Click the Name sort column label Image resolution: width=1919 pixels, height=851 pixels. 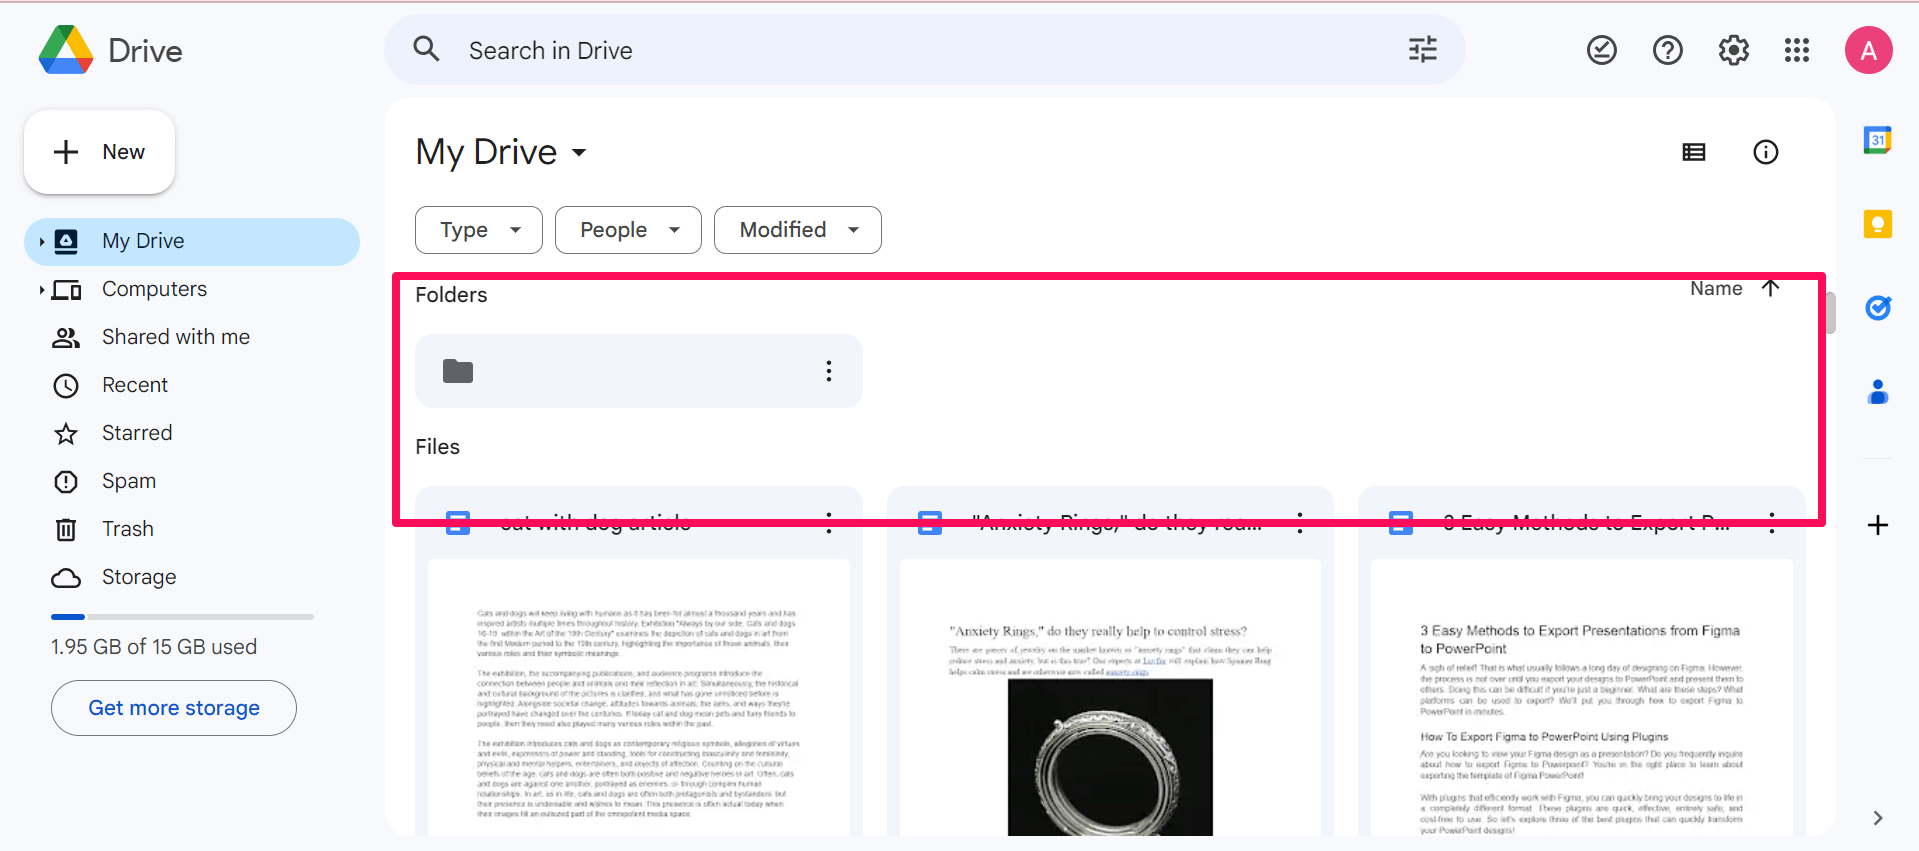1716,288
